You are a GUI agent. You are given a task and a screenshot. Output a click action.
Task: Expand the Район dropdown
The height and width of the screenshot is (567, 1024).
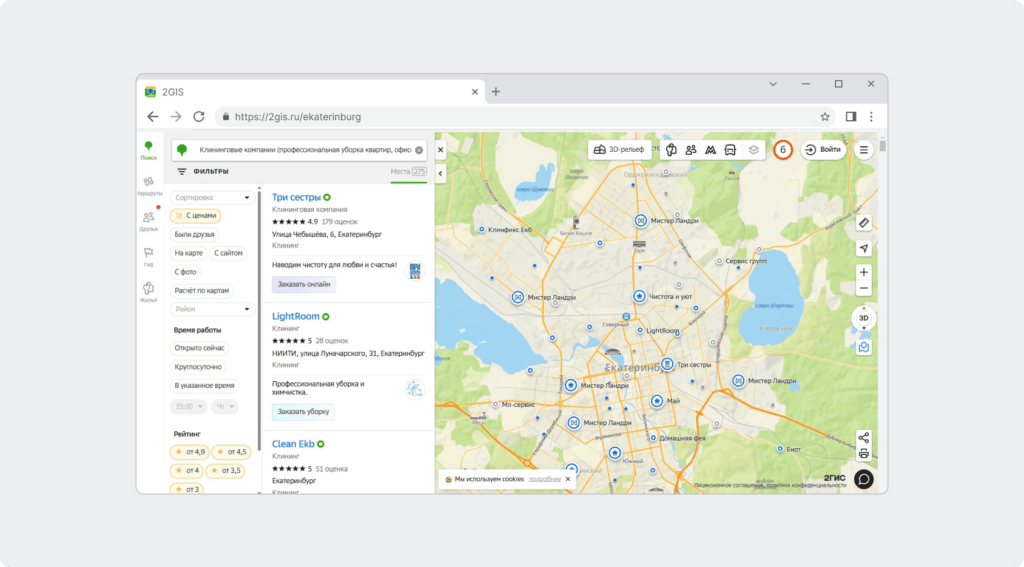point(212,309)
